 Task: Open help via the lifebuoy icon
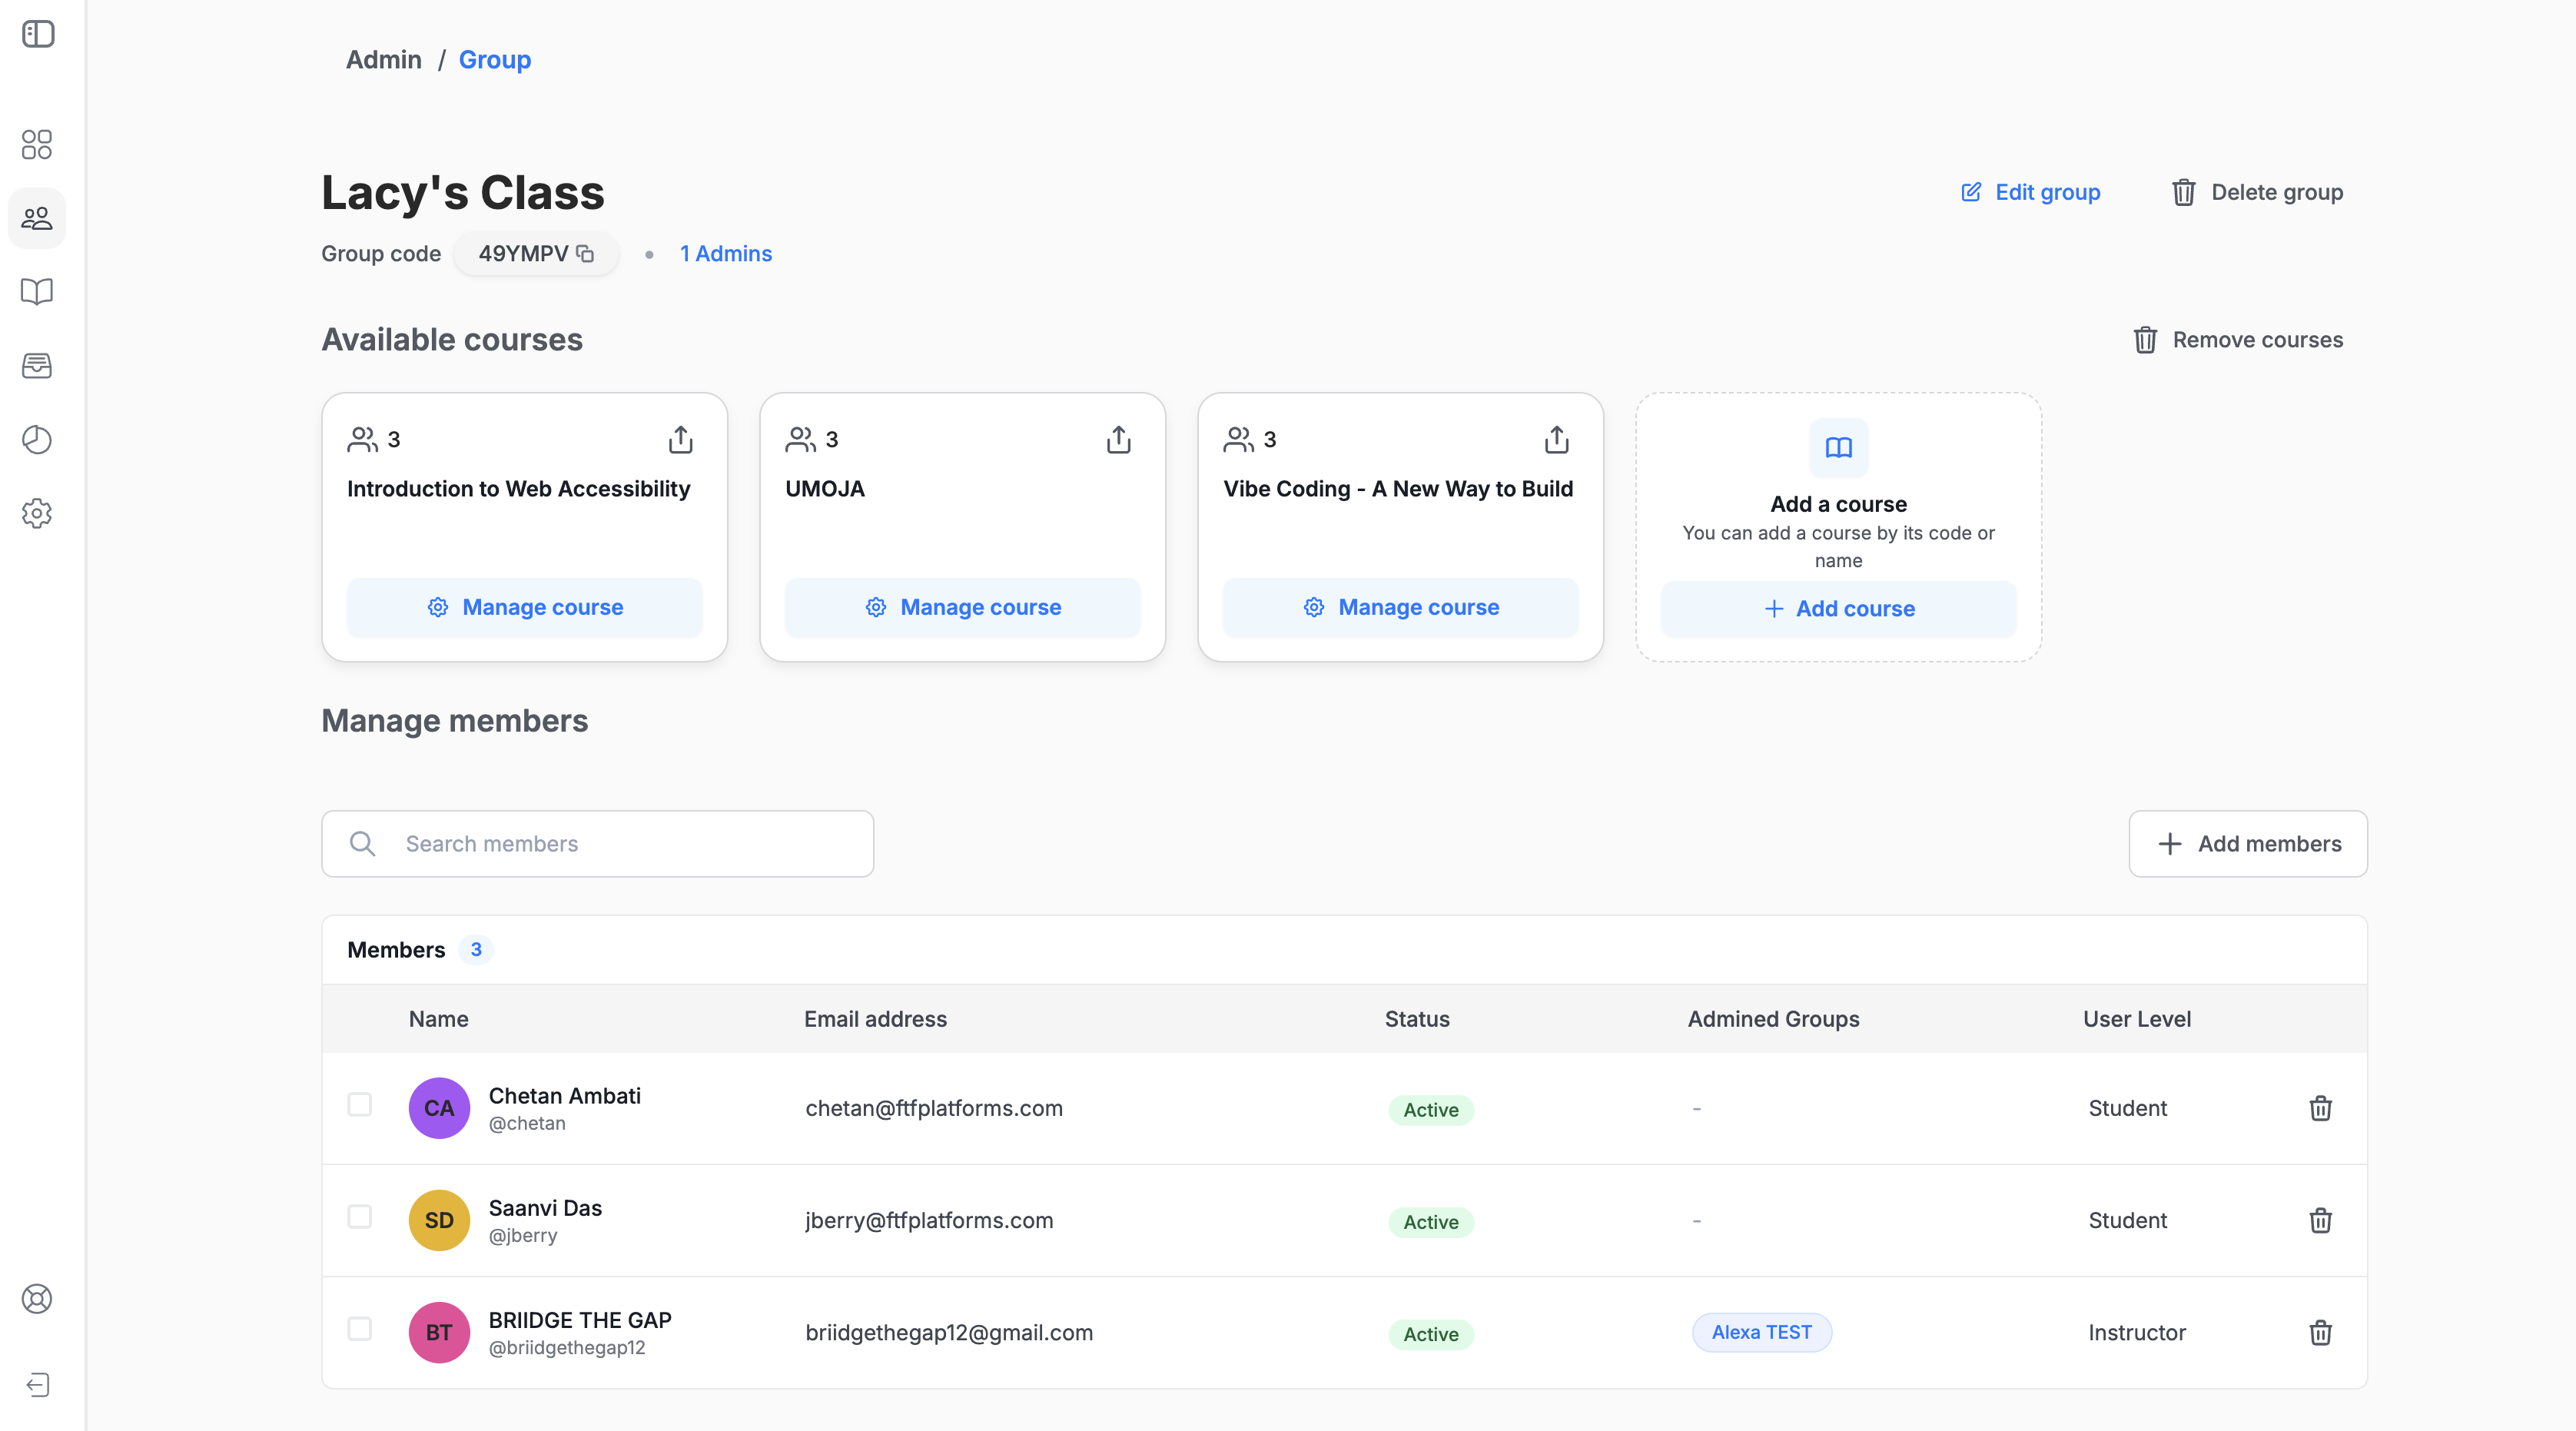pos(37,1299)
